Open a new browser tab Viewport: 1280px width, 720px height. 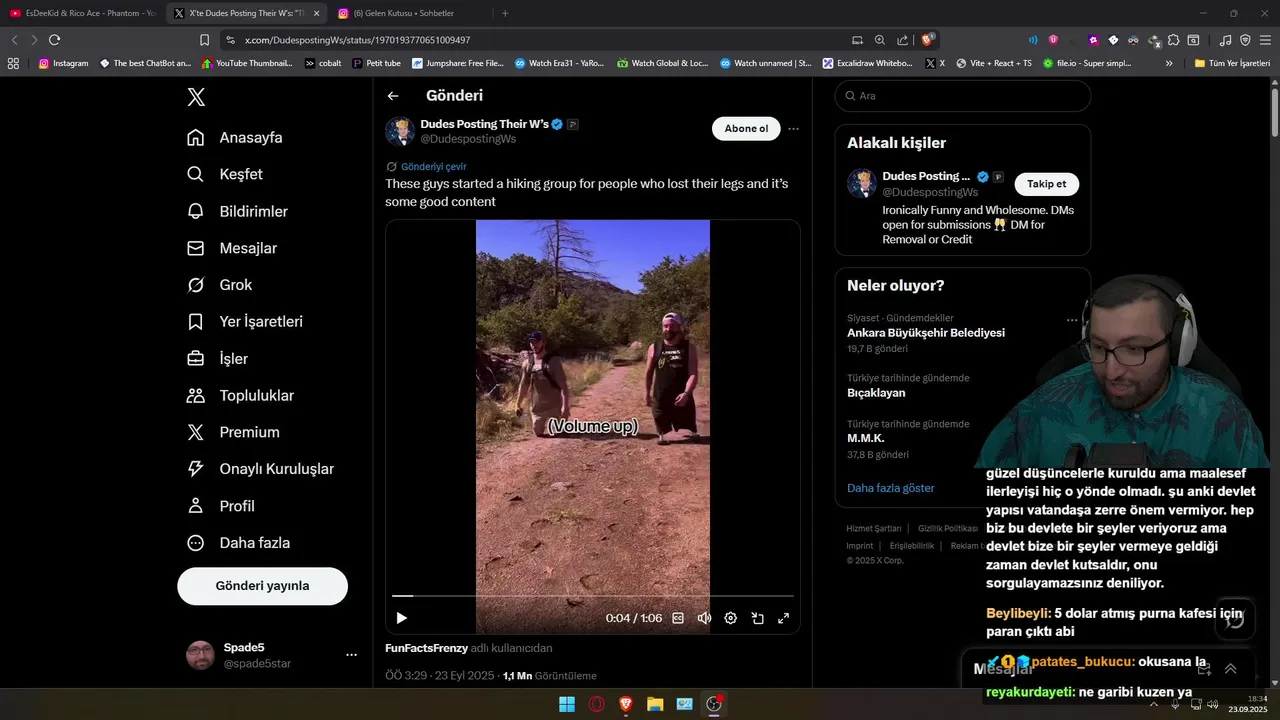click(x=505, y=13)
